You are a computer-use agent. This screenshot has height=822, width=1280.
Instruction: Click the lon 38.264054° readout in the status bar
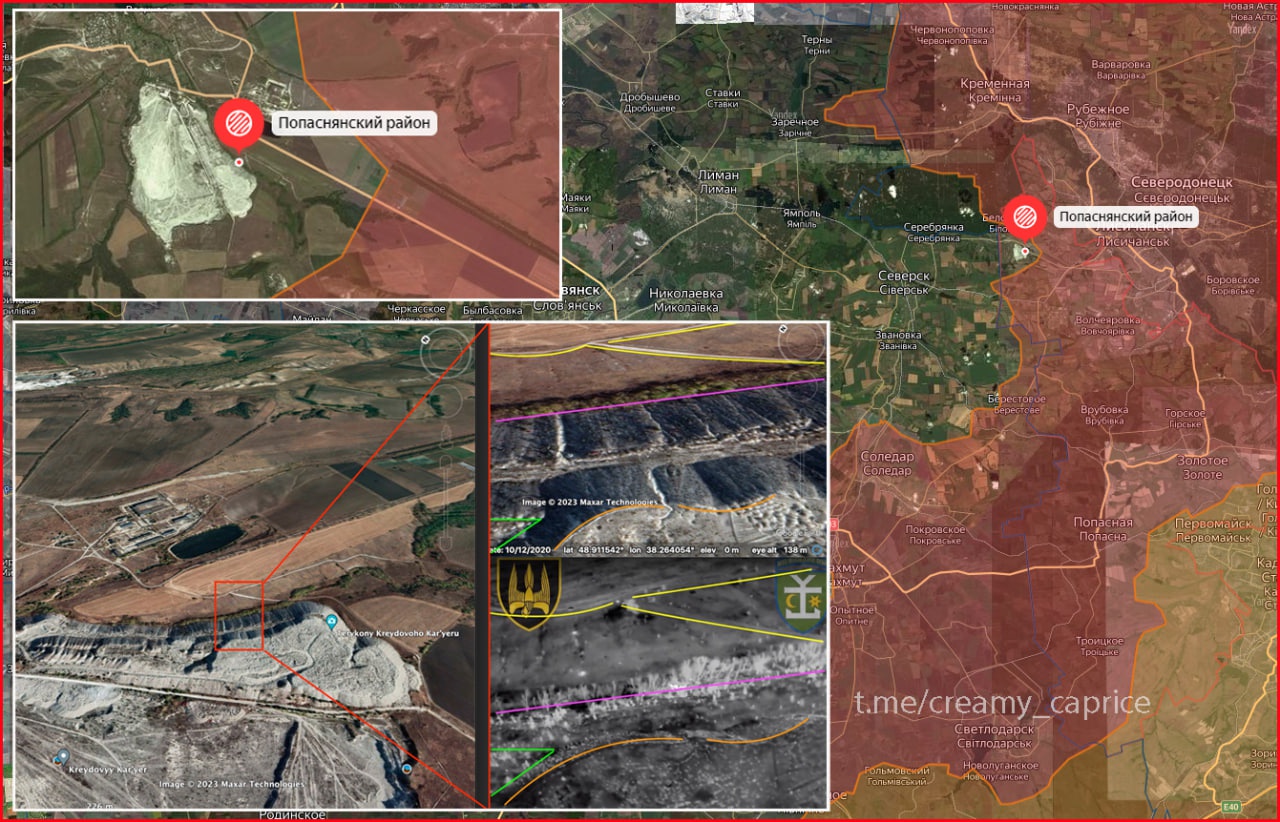(661, 550)
